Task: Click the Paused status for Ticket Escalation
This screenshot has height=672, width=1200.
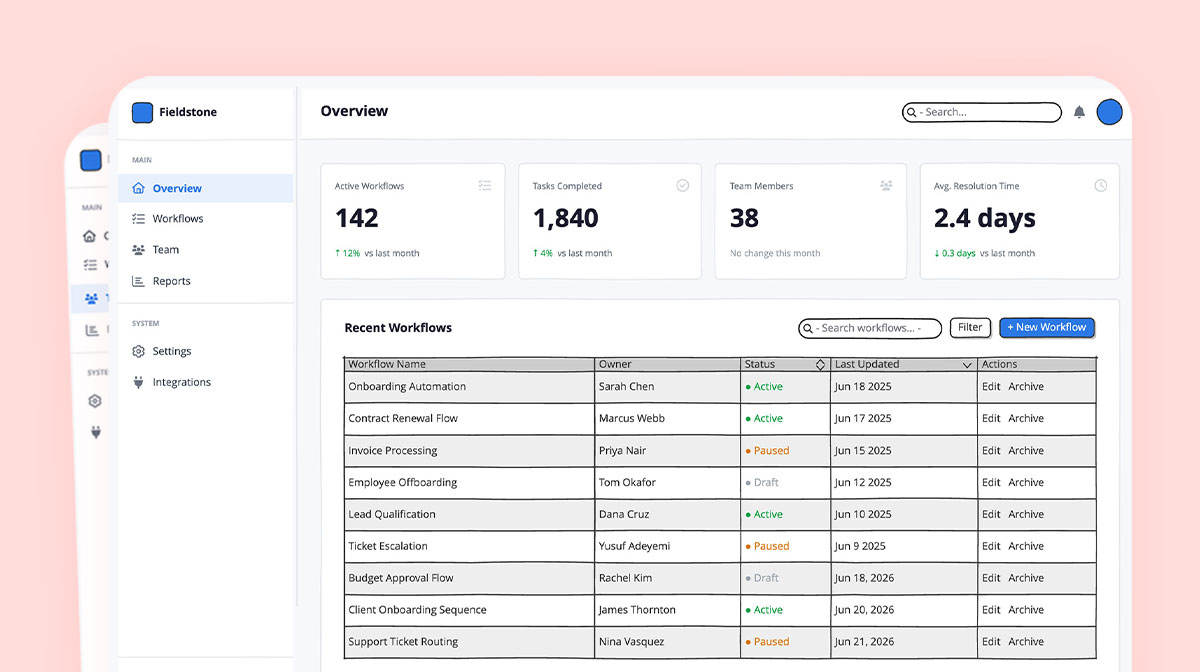Action: tap(767, 546)
